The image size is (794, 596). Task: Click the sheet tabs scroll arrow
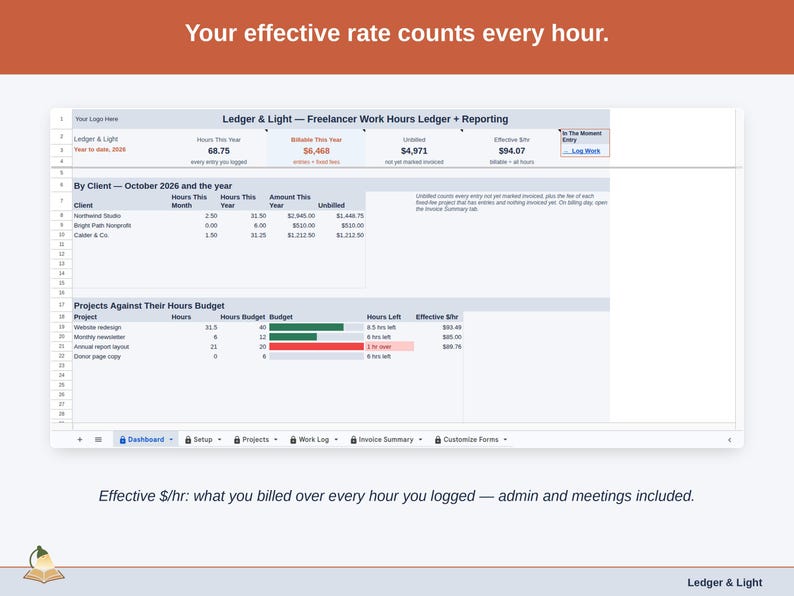coord(729,440)
